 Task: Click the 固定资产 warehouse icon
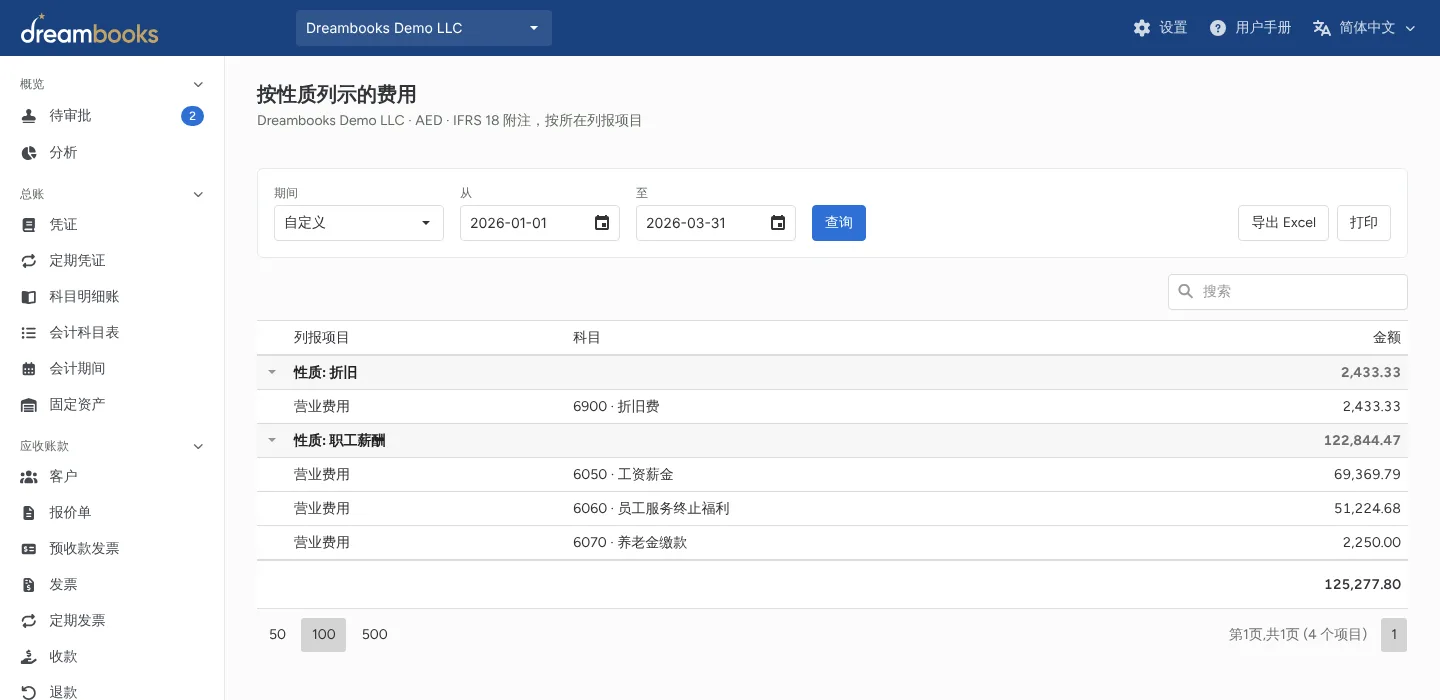pos(29,404)
